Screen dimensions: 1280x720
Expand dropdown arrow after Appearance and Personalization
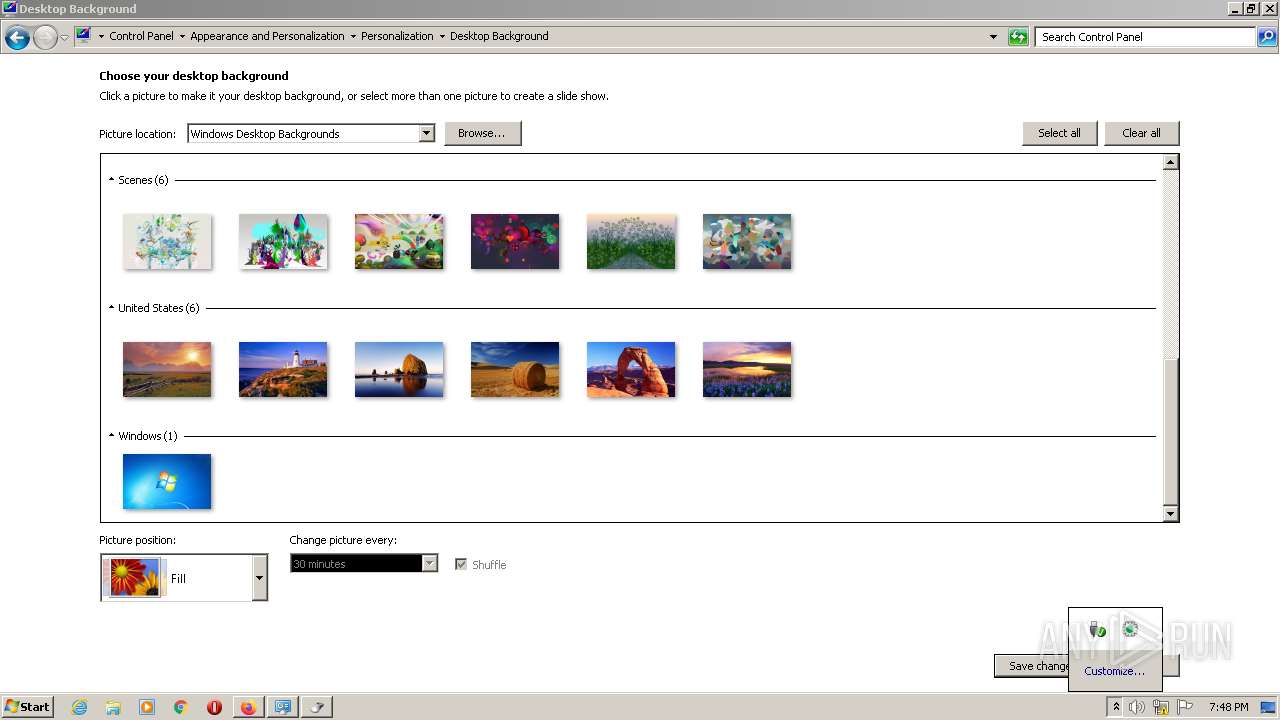(353, 36)
